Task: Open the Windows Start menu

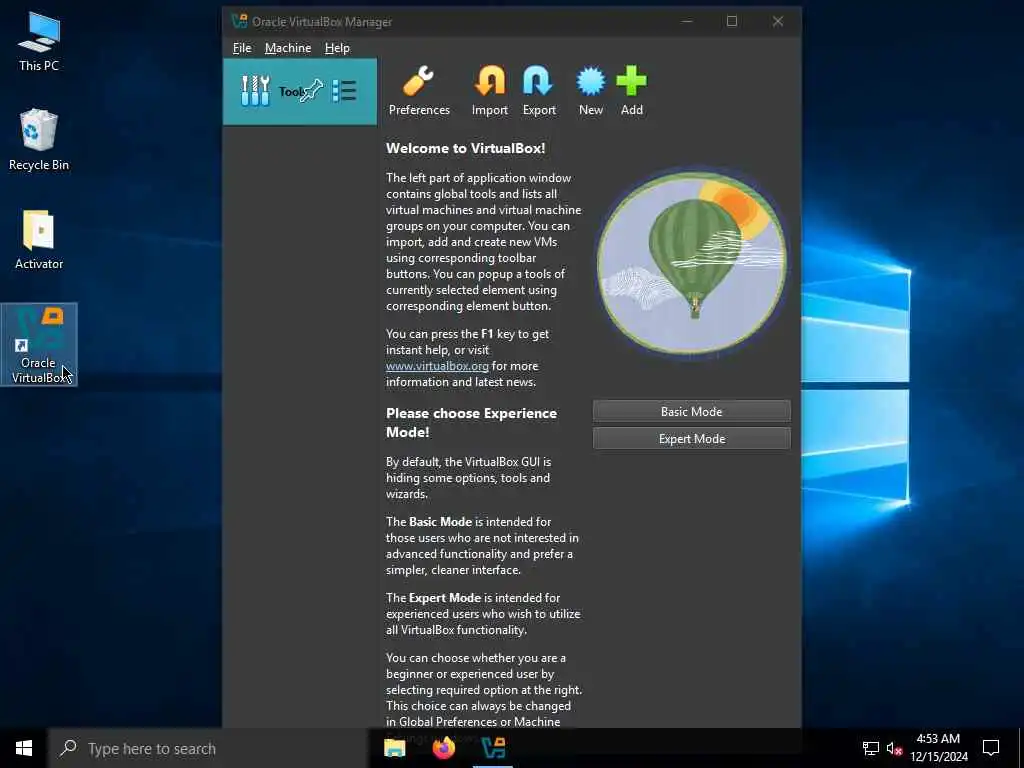Action: tap(24, 748)
